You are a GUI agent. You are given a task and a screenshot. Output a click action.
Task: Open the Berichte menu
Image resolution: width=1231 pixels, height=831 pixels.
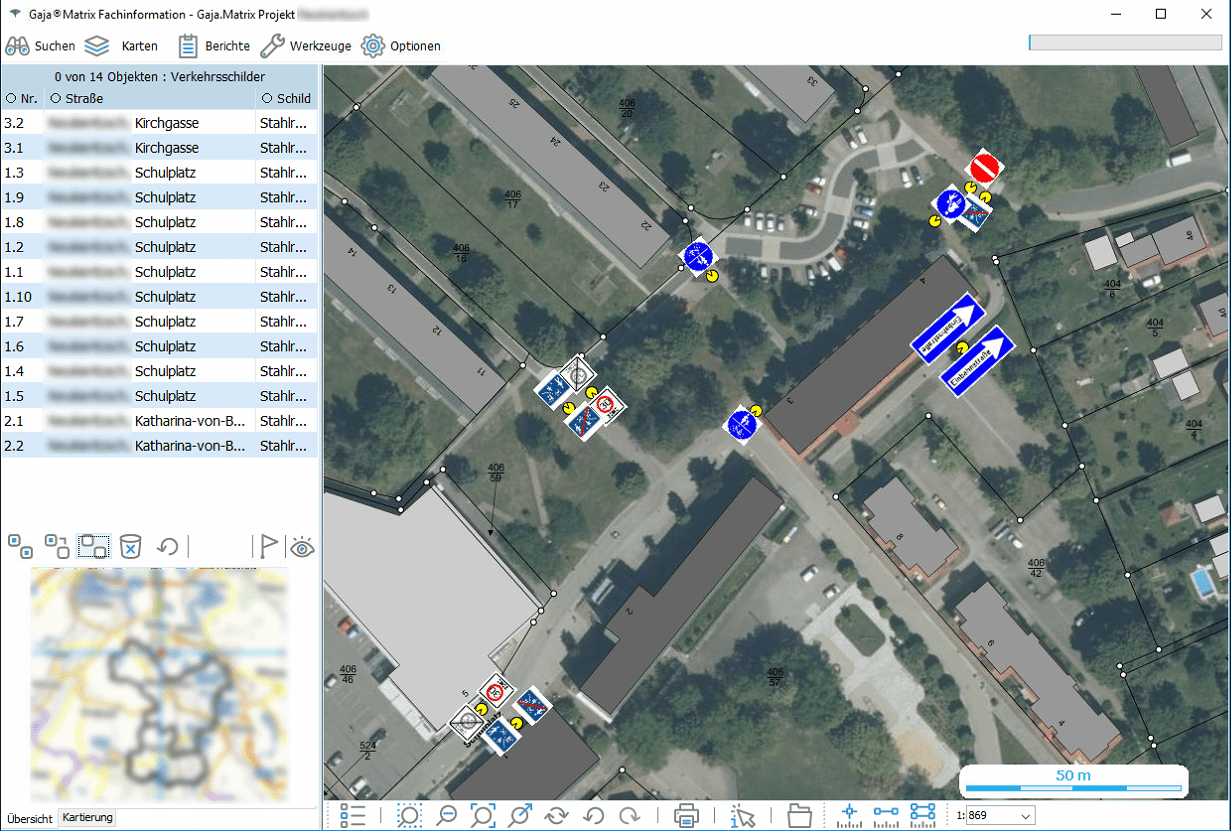click(214, 46)
